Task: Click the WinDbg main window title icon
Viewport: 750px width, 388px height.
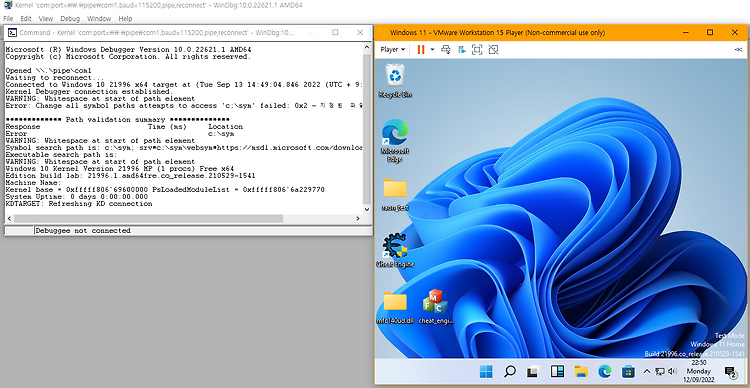Action: 8,5
